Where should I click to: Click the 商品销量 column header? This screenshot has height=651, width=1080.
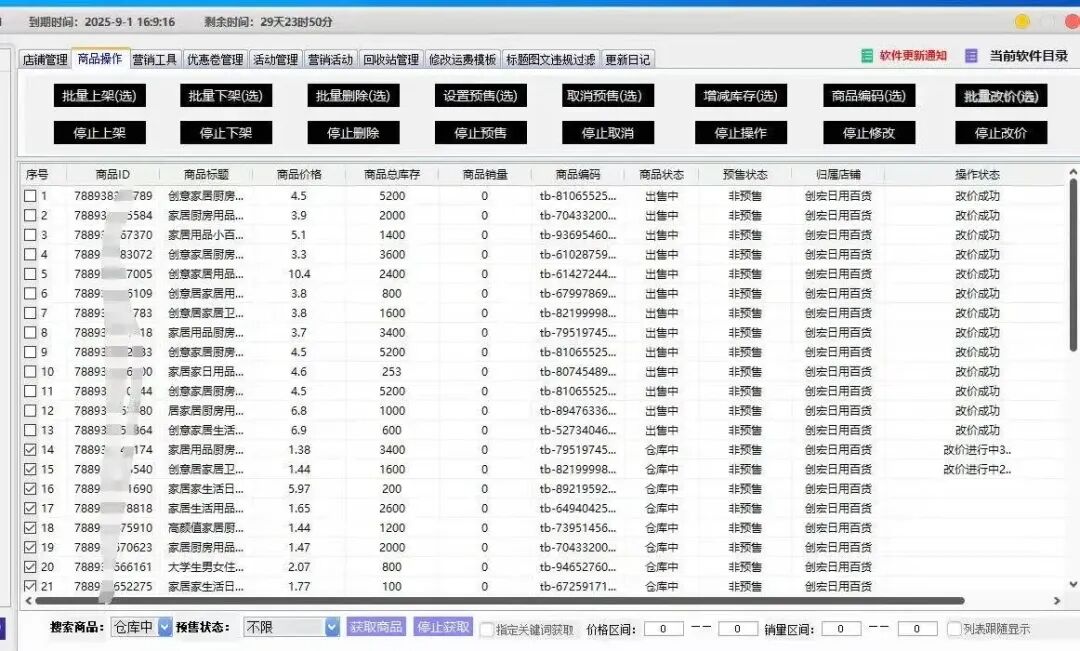[485, 174]
